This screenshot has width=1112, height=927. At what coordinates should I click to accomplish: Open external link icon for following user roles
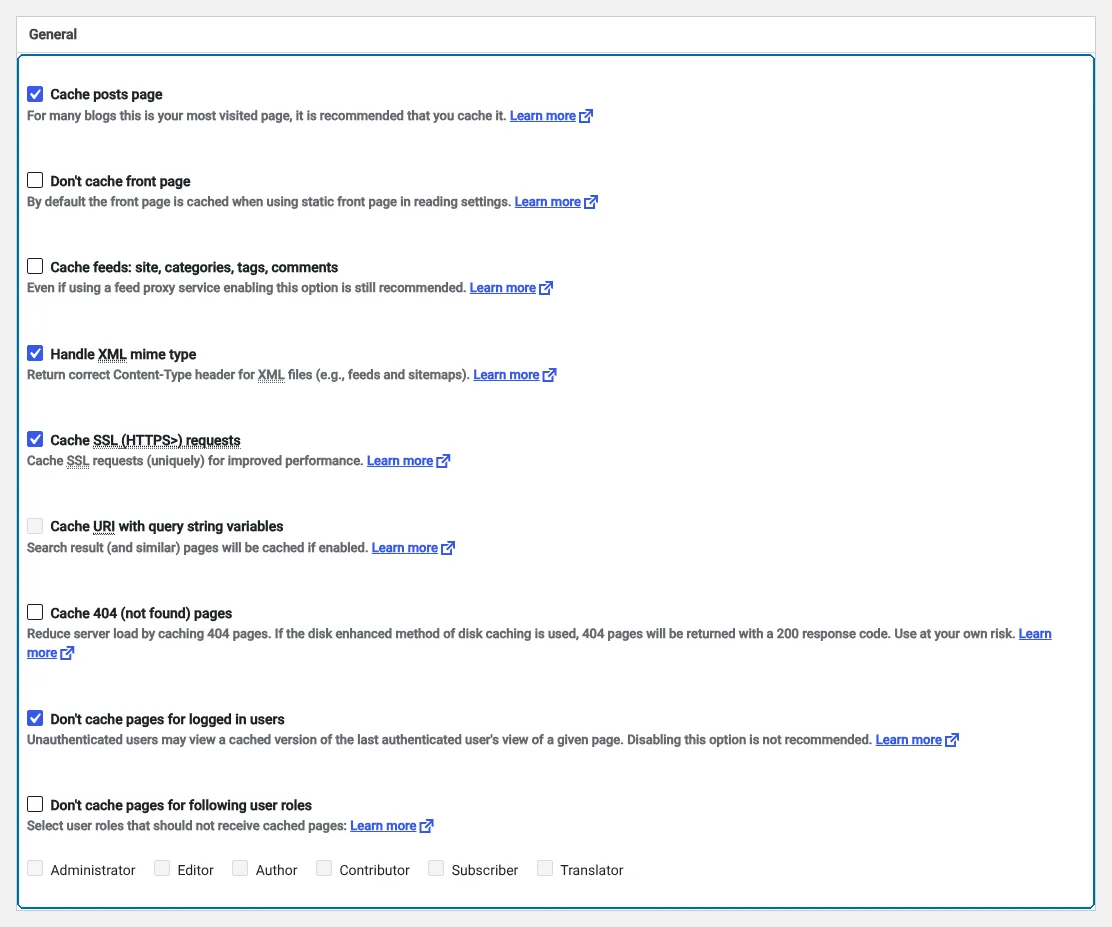[x=426, y=826]
